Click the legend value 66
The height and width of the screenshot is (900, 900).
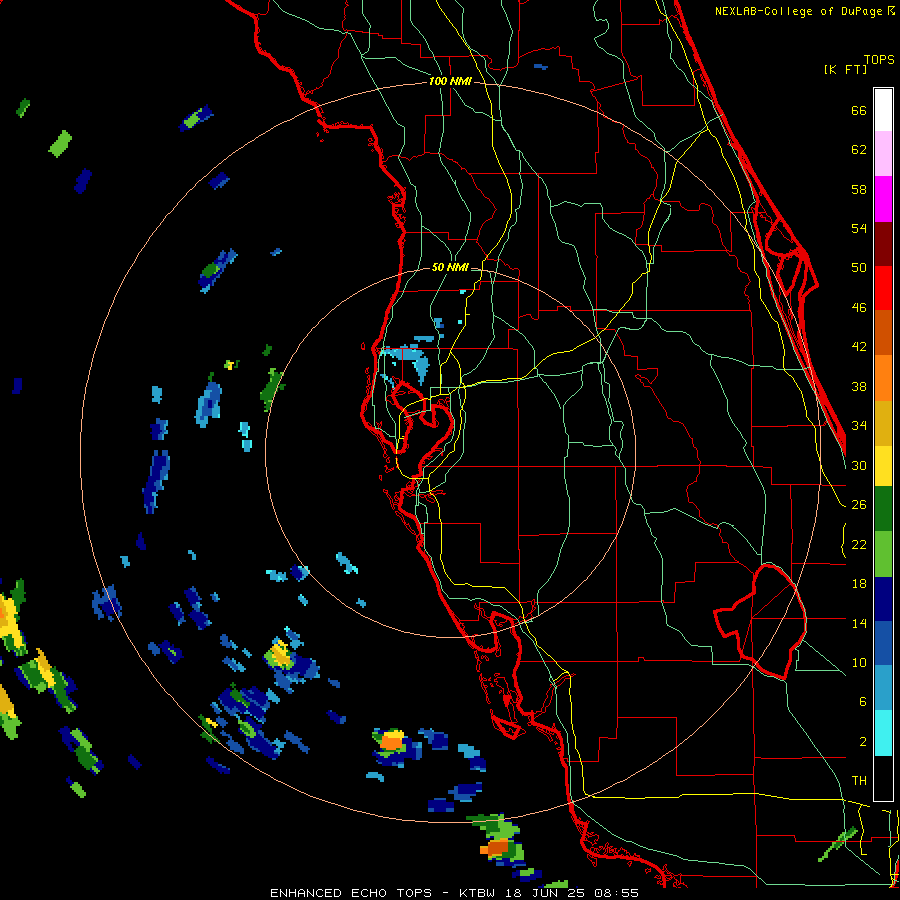click(859, 111)
